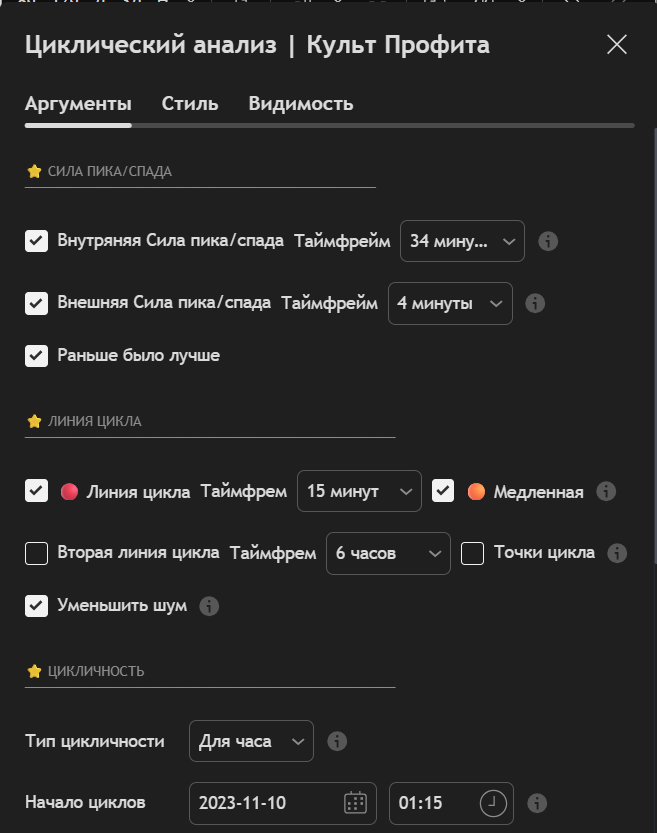This screenshot has width=657, height=833.
Task: Switch to the Стиль tab
Action: 190,104
